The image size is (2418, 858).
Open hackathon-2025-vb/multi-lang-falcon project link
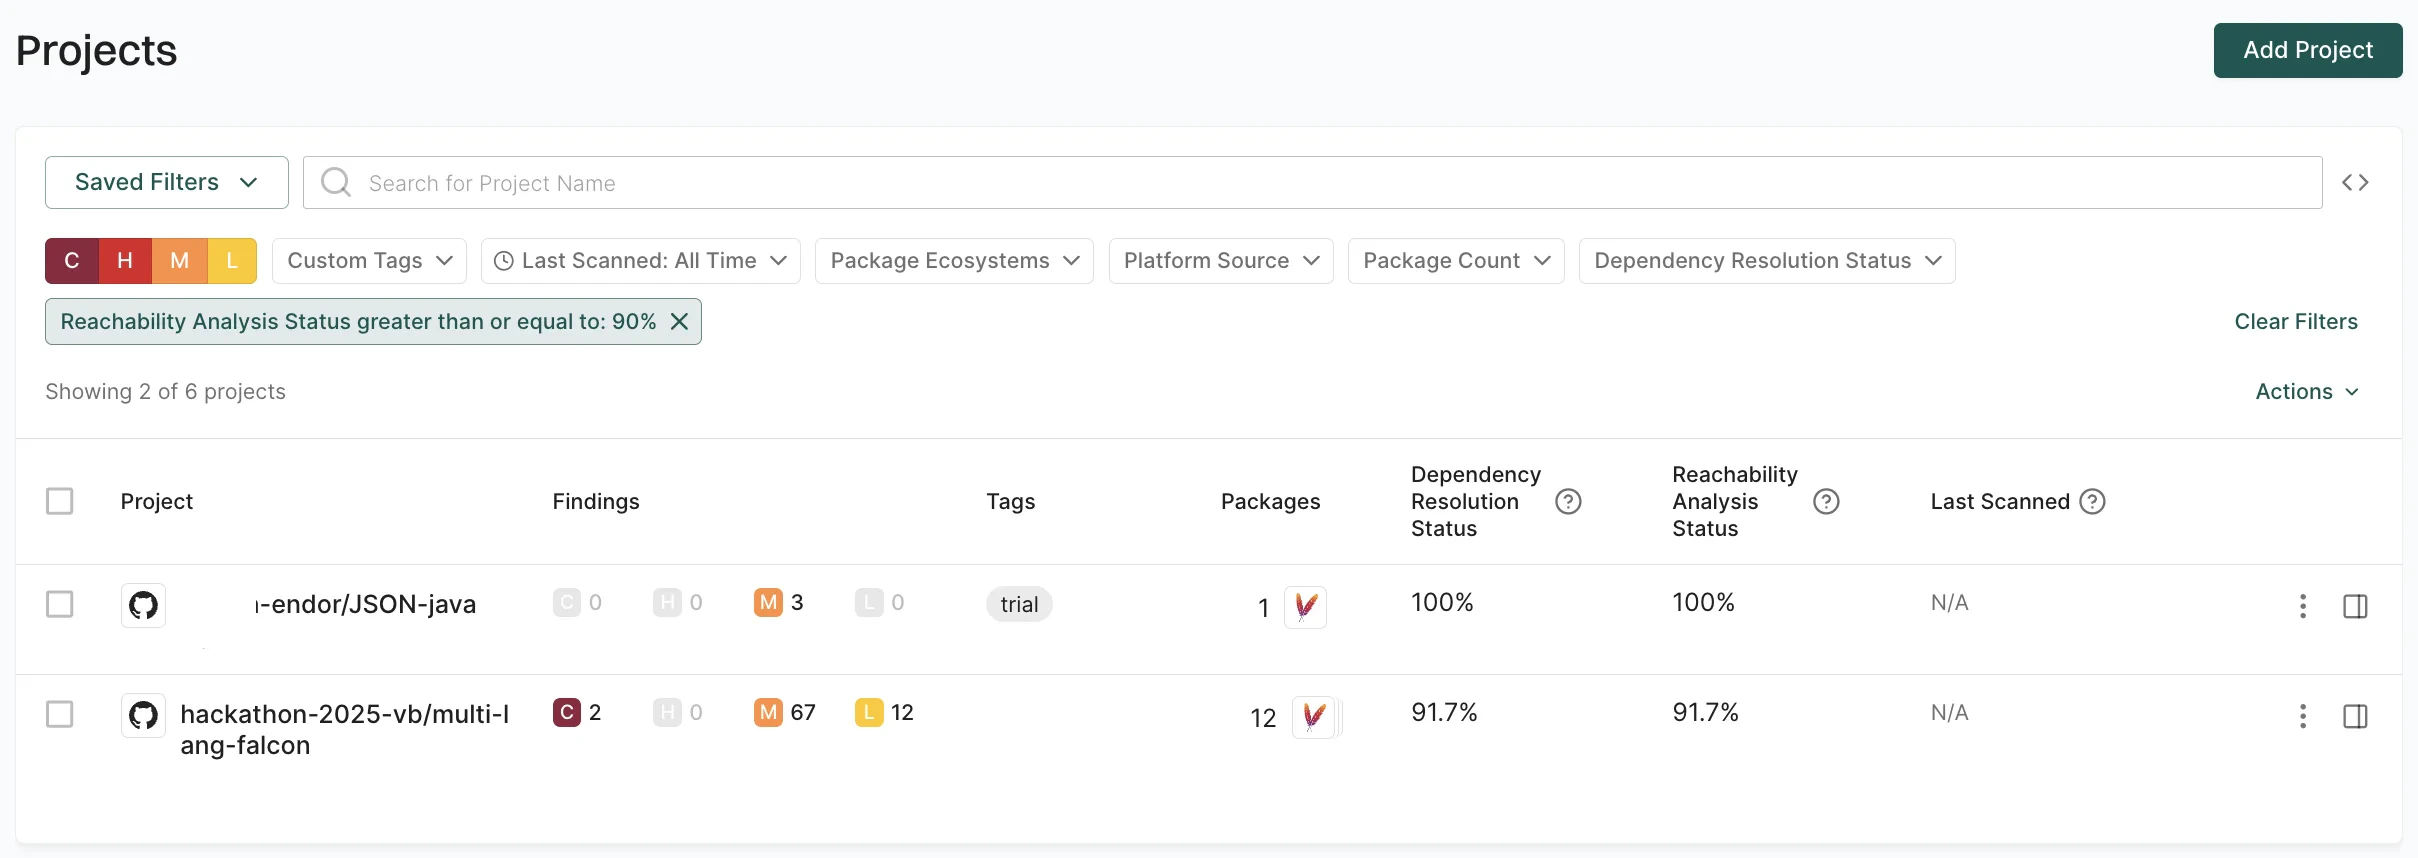click(345, 729)
